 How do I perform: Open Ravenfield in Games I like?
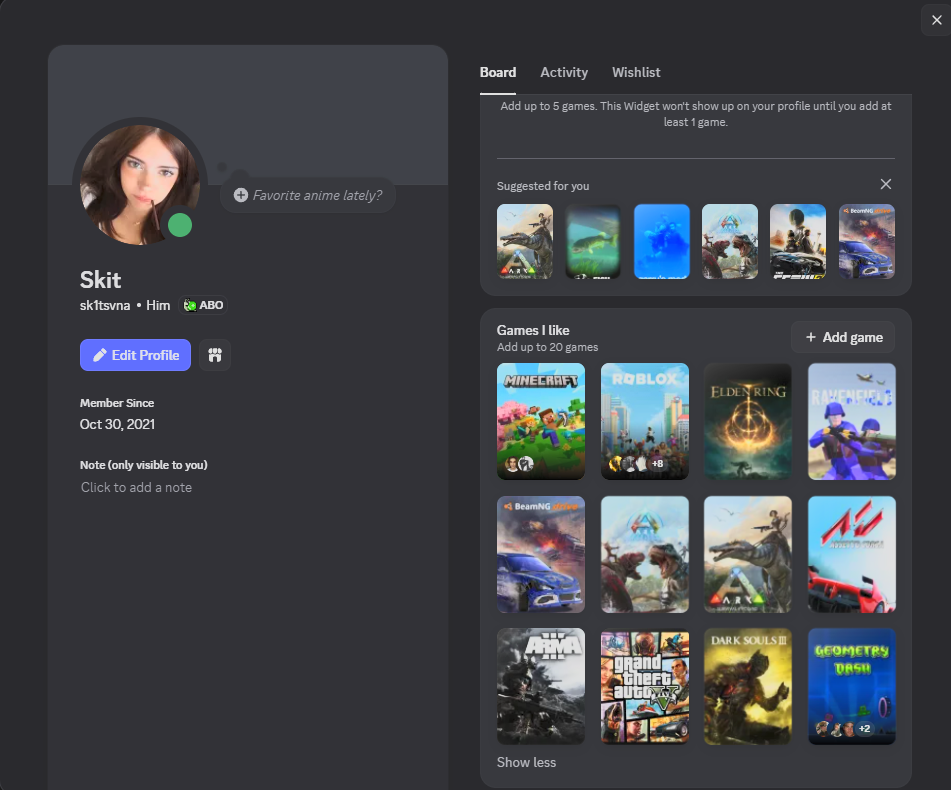point(852,421)
